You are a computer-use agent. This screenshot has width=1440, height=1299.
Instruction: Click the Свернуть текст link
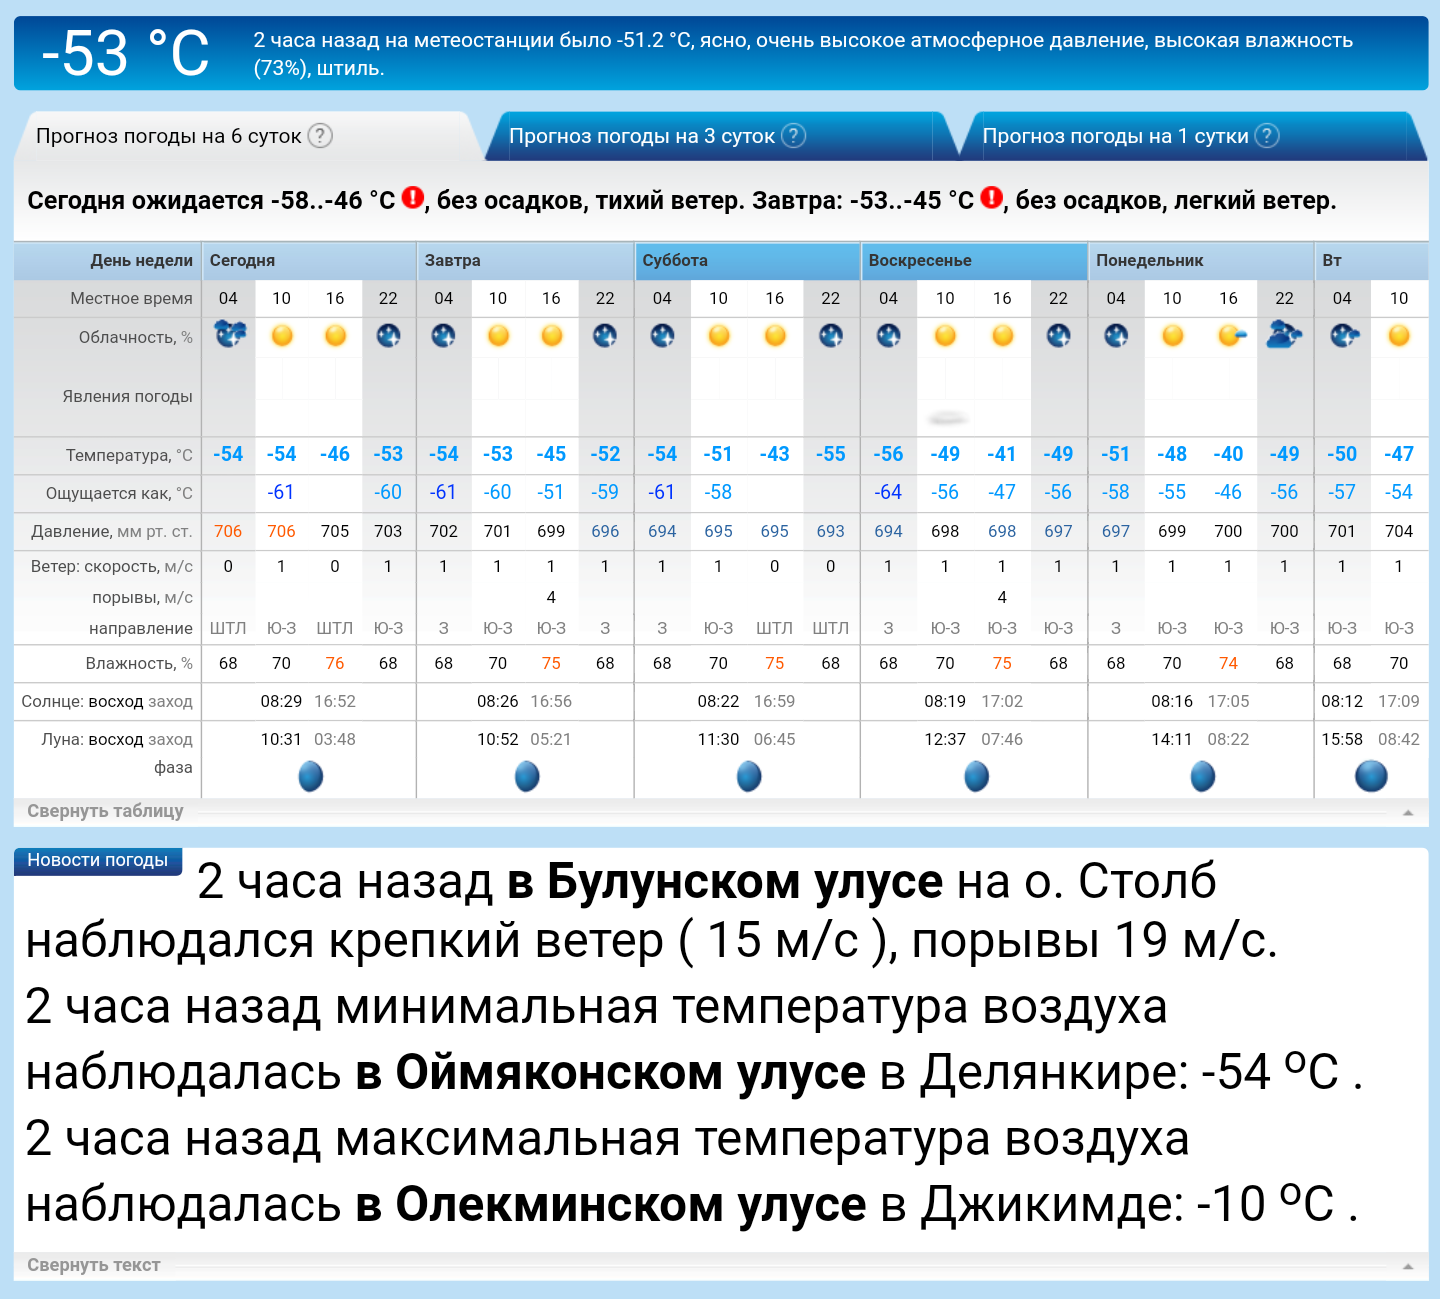(93, 1265)
